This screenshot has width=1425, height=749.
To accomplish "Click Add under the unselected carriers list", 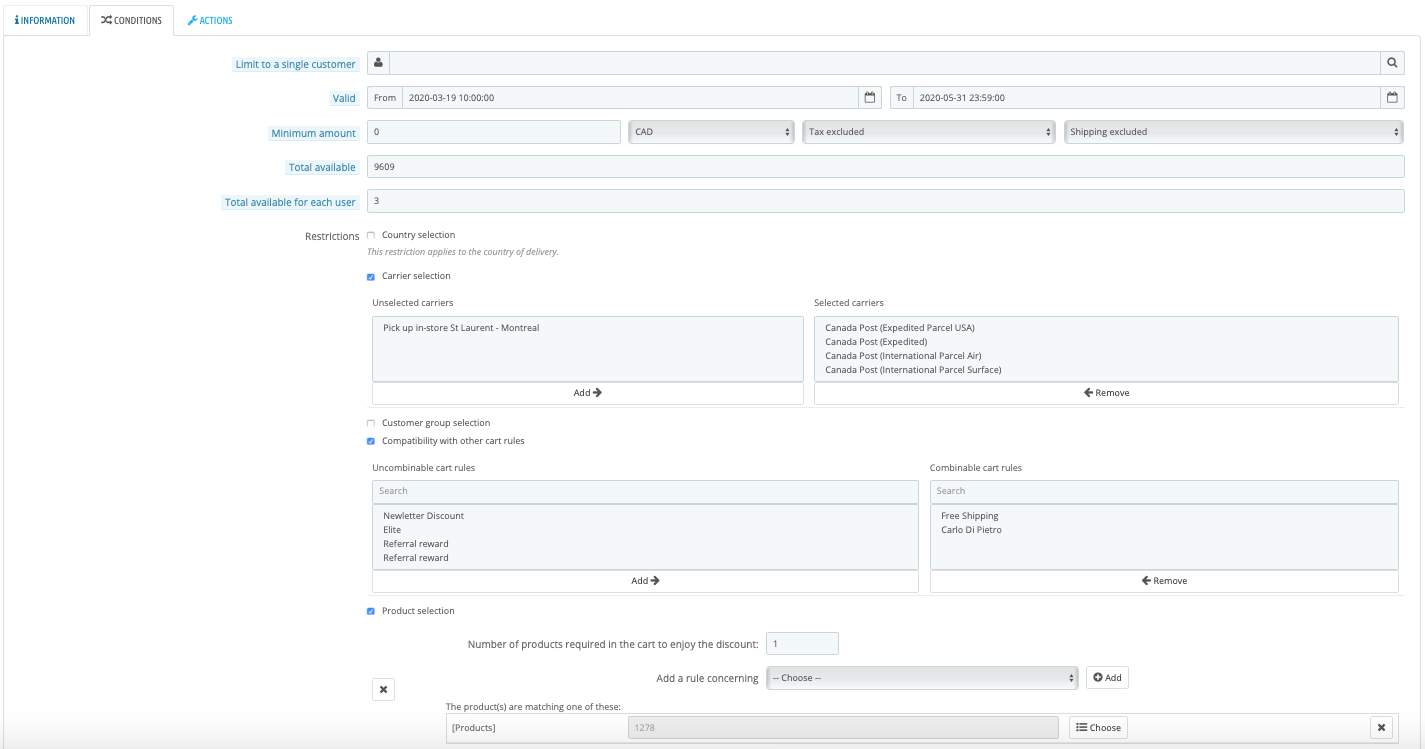I will coord(588,393).
